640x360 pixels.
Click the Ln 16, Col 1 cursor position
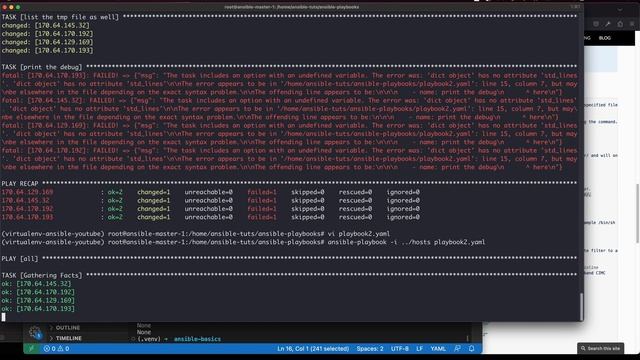coord(313,349)
